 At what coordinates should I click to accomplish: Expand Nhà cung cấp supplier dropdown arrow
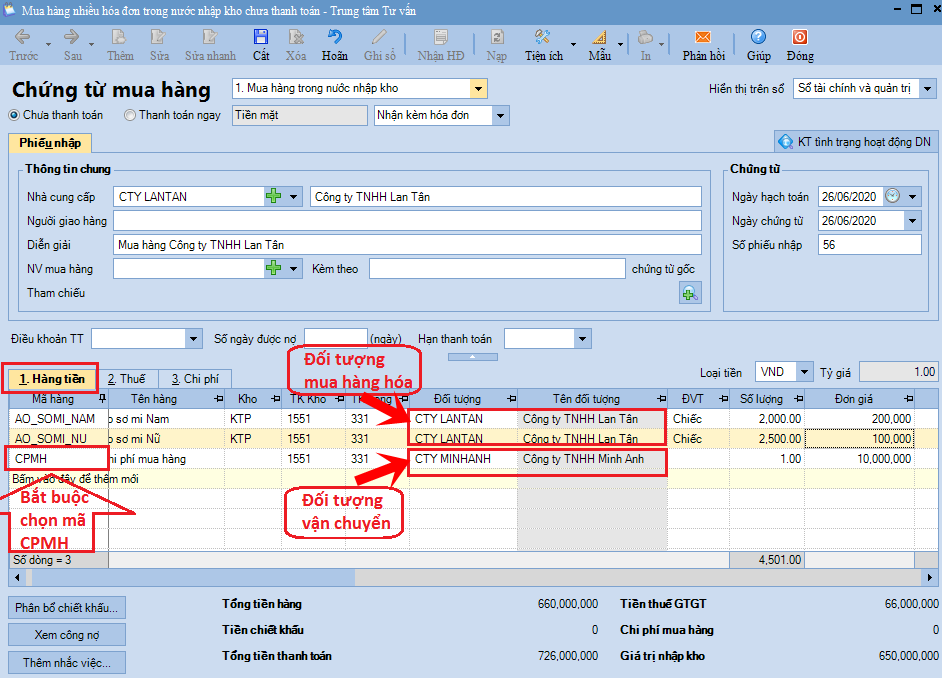[293, 196]
